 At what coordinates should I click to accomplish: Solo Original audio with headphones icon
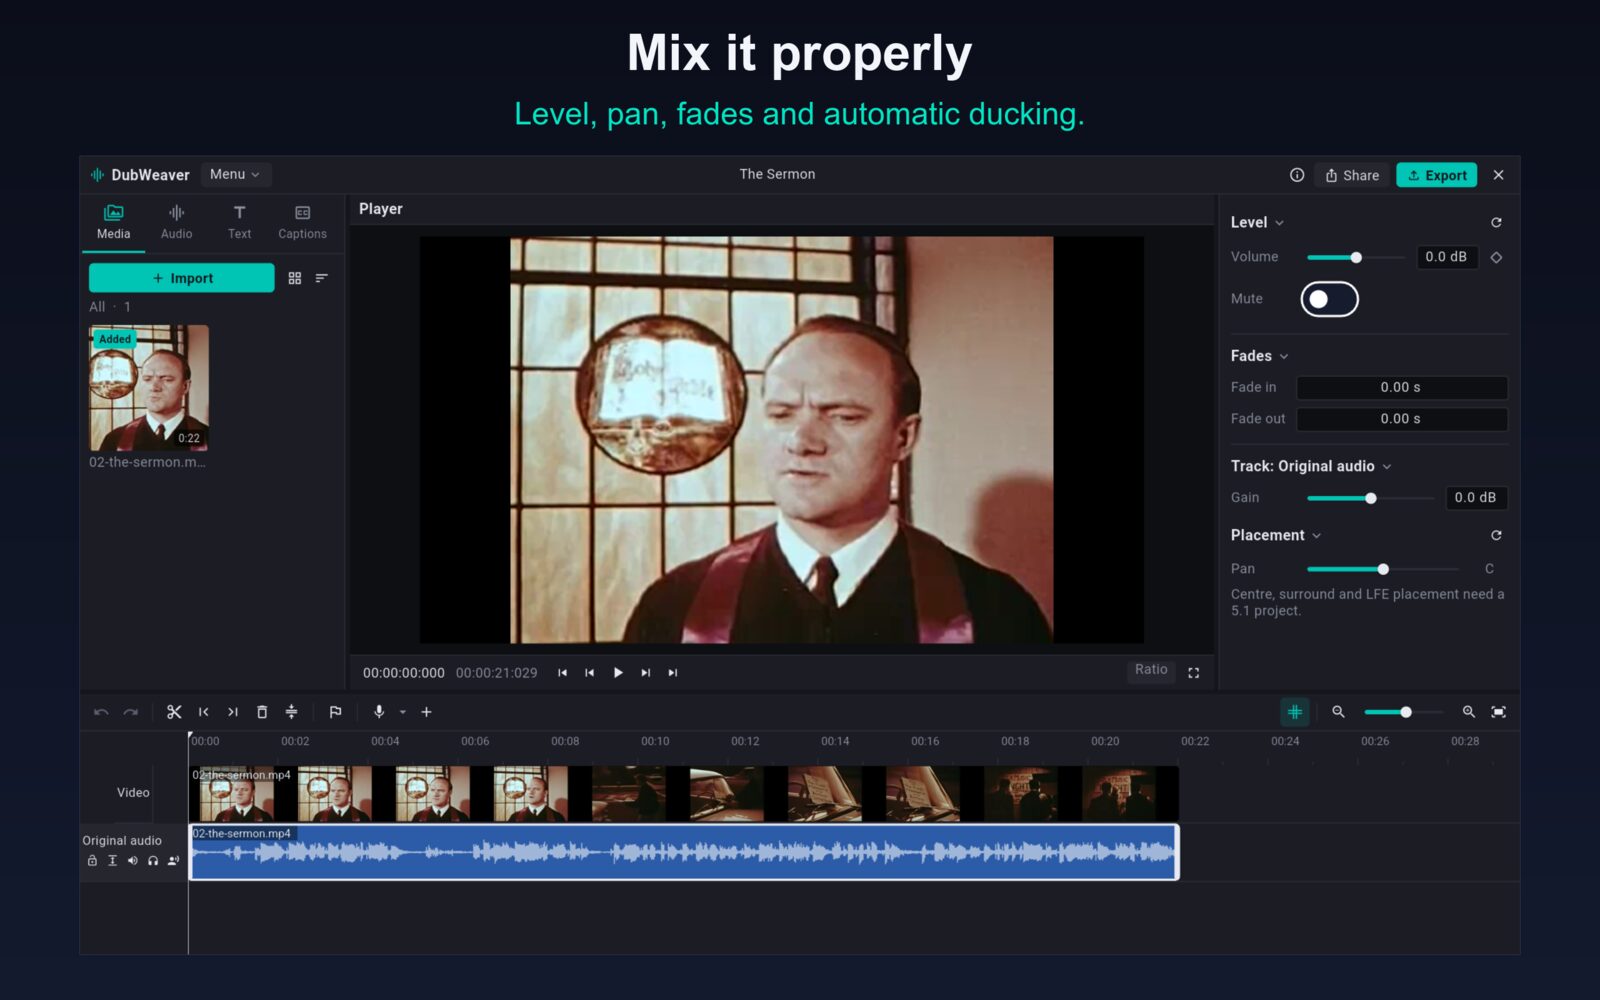coord(153,861)
